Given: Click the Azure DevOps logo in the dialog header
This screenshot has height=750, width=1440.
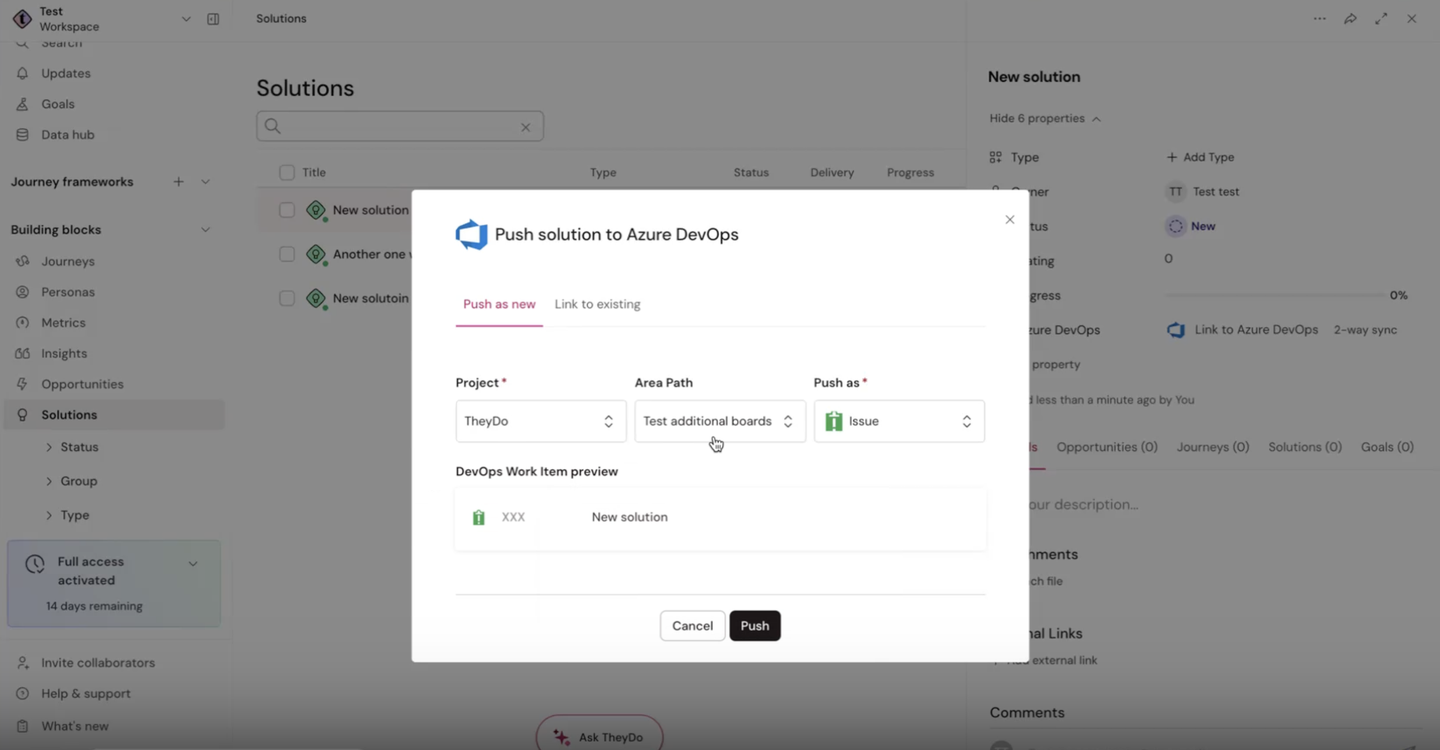Looking at the screenshot, I should (x=471, y=234).
